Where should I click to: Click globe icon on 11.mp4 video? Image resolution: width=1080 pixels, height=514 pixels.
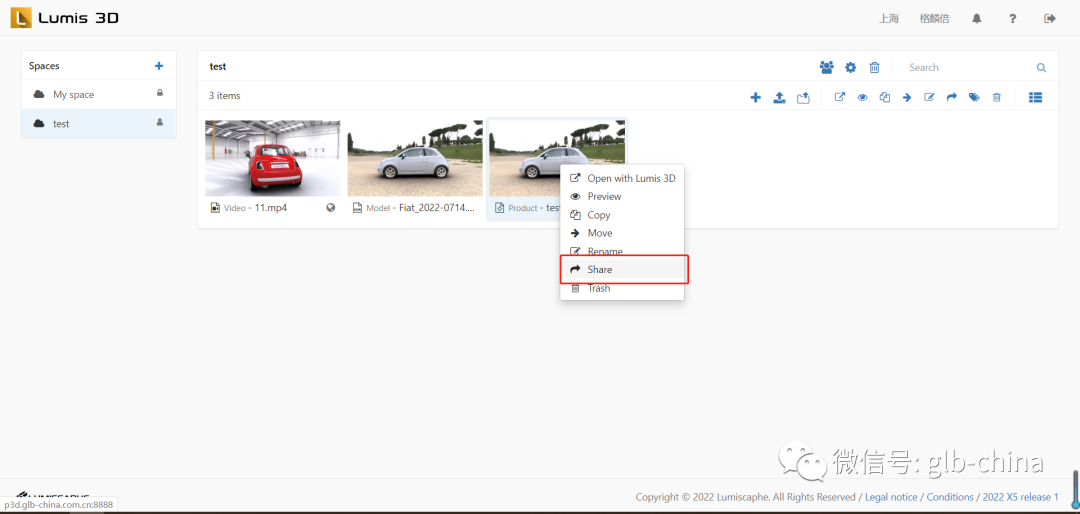[331, 207]
